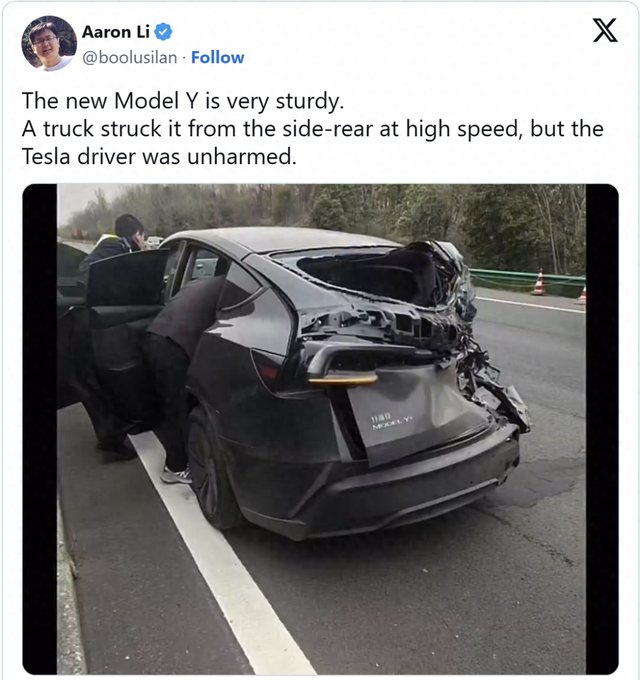Open the X logo in the tweet corner
The image size is (640, 680).
605,30
